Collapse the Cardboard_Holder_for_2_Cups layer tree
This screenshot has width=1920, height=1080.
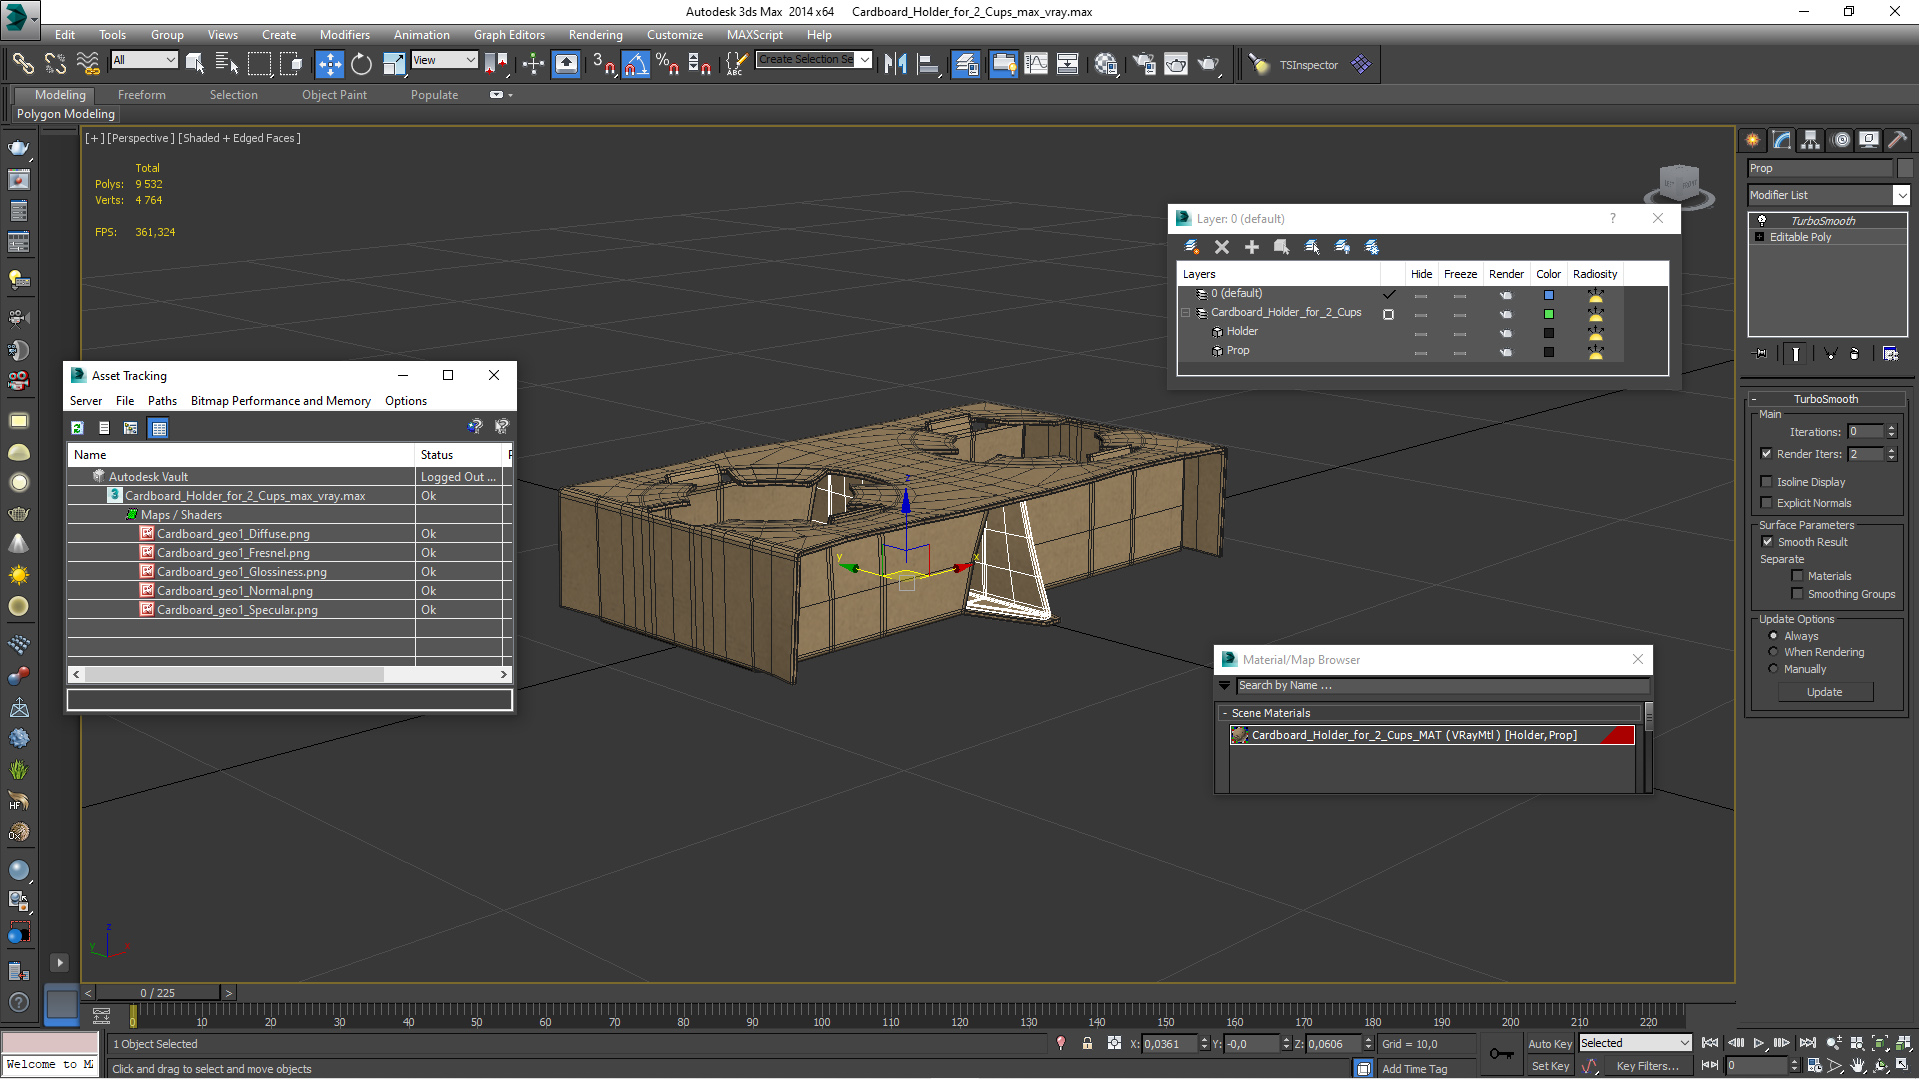click(x=1187, y=313)
